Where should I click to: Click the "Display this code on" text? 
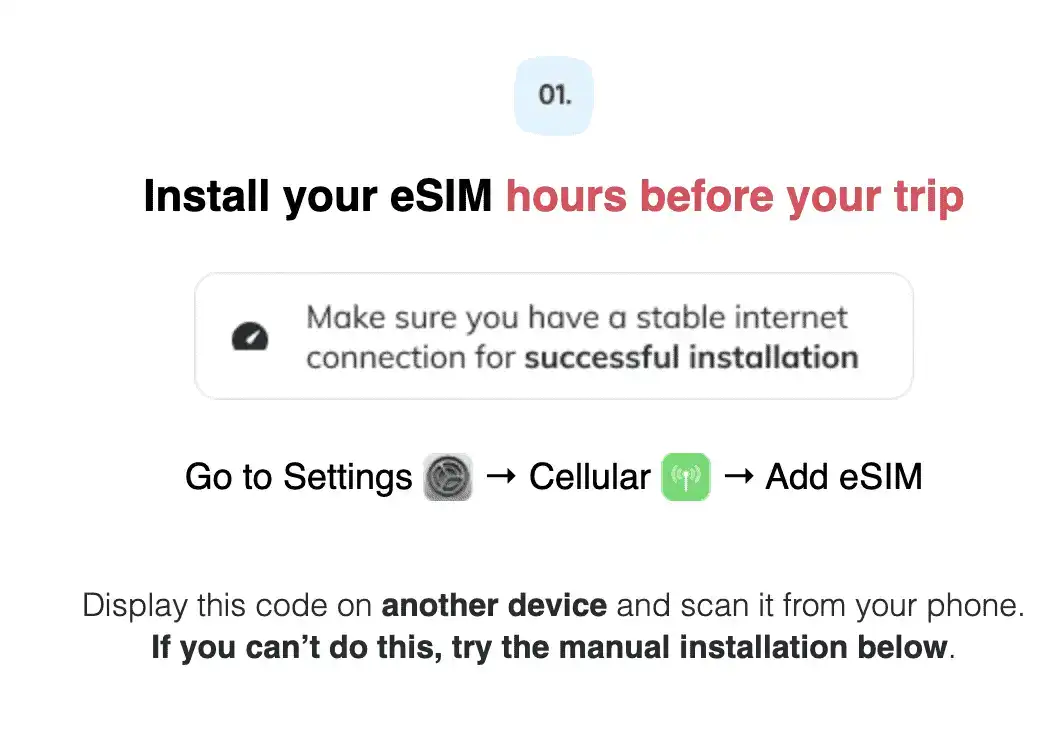coord(228,606)
